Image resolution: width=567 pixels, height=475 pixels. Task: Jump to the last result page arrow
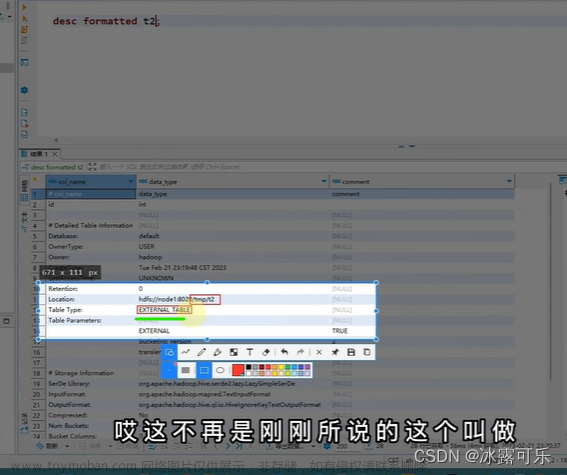click(x=239, y=446)
